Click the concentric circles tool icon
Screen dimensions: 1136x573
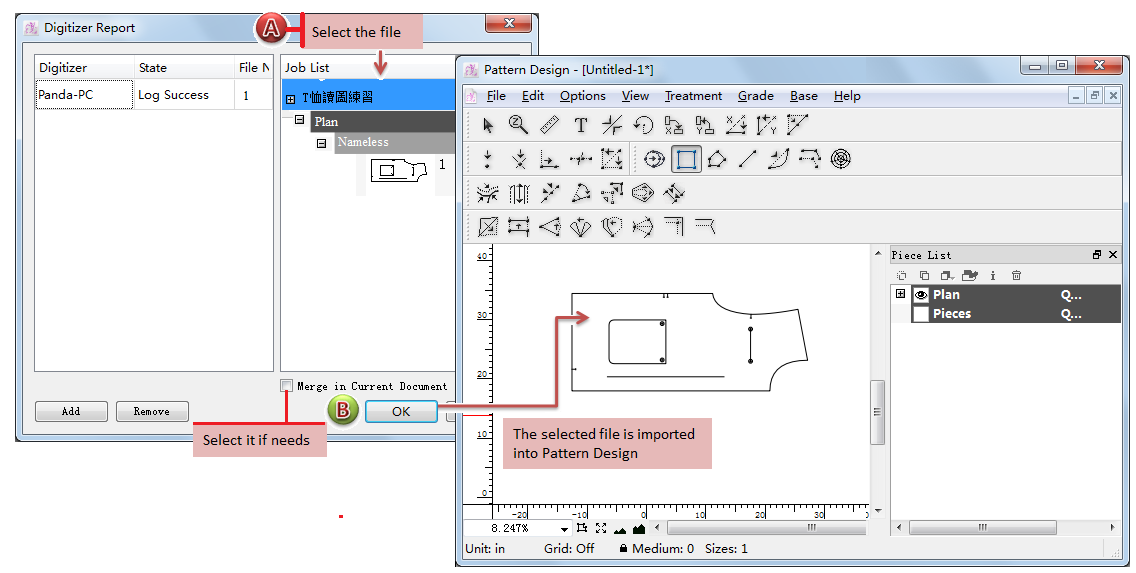tap(841, 159)
